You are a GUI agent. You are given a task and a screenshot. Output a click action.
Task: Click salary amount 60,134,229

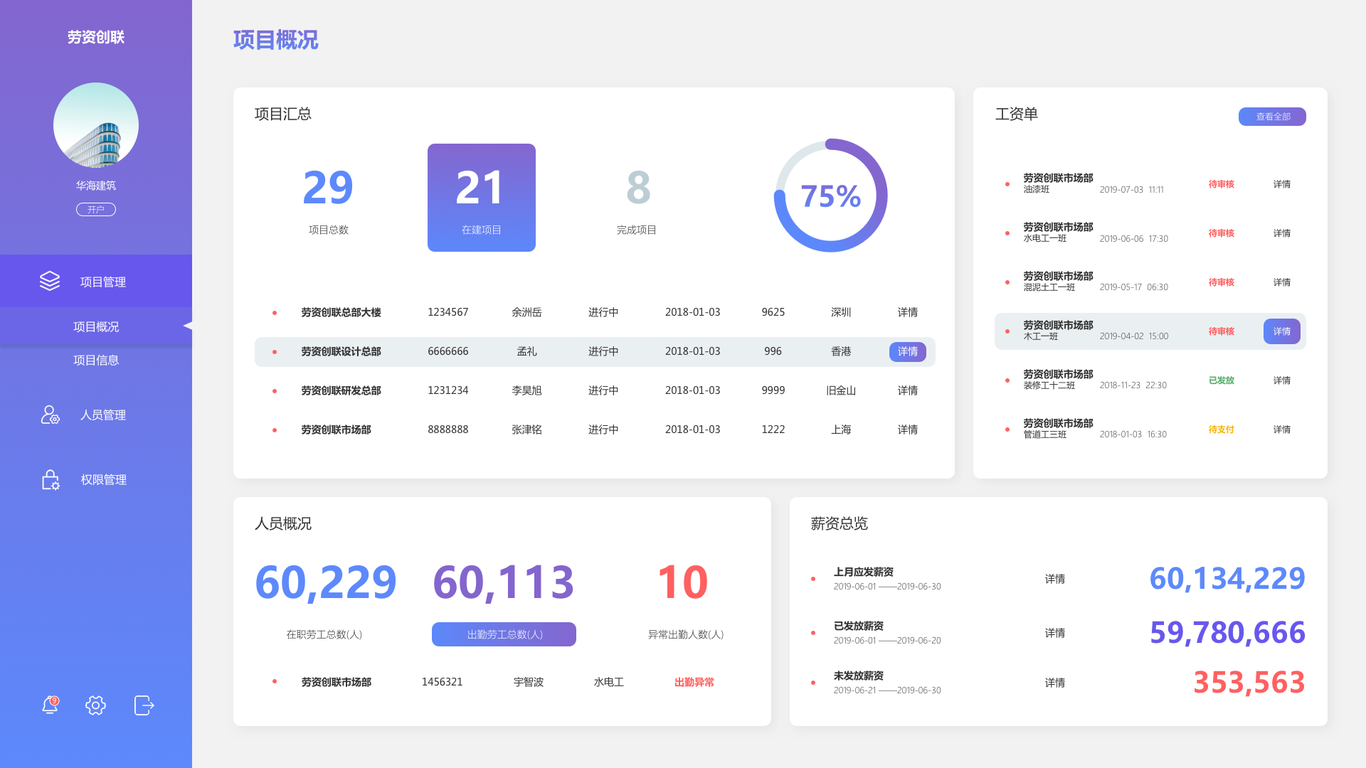tap(1228, 578)
